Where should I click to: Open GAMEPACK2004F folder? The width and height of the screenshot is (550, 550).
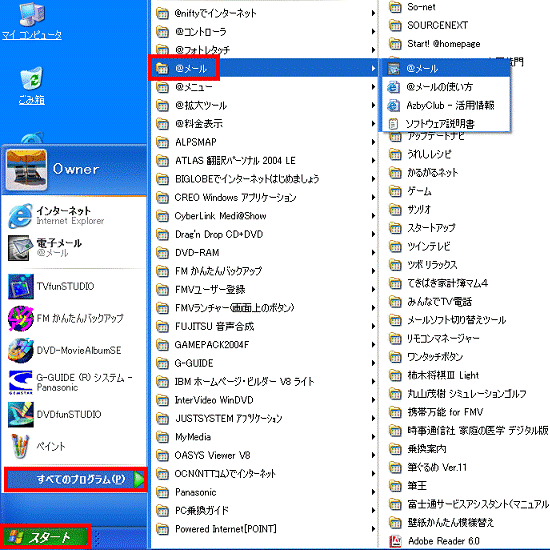[265, 344]
